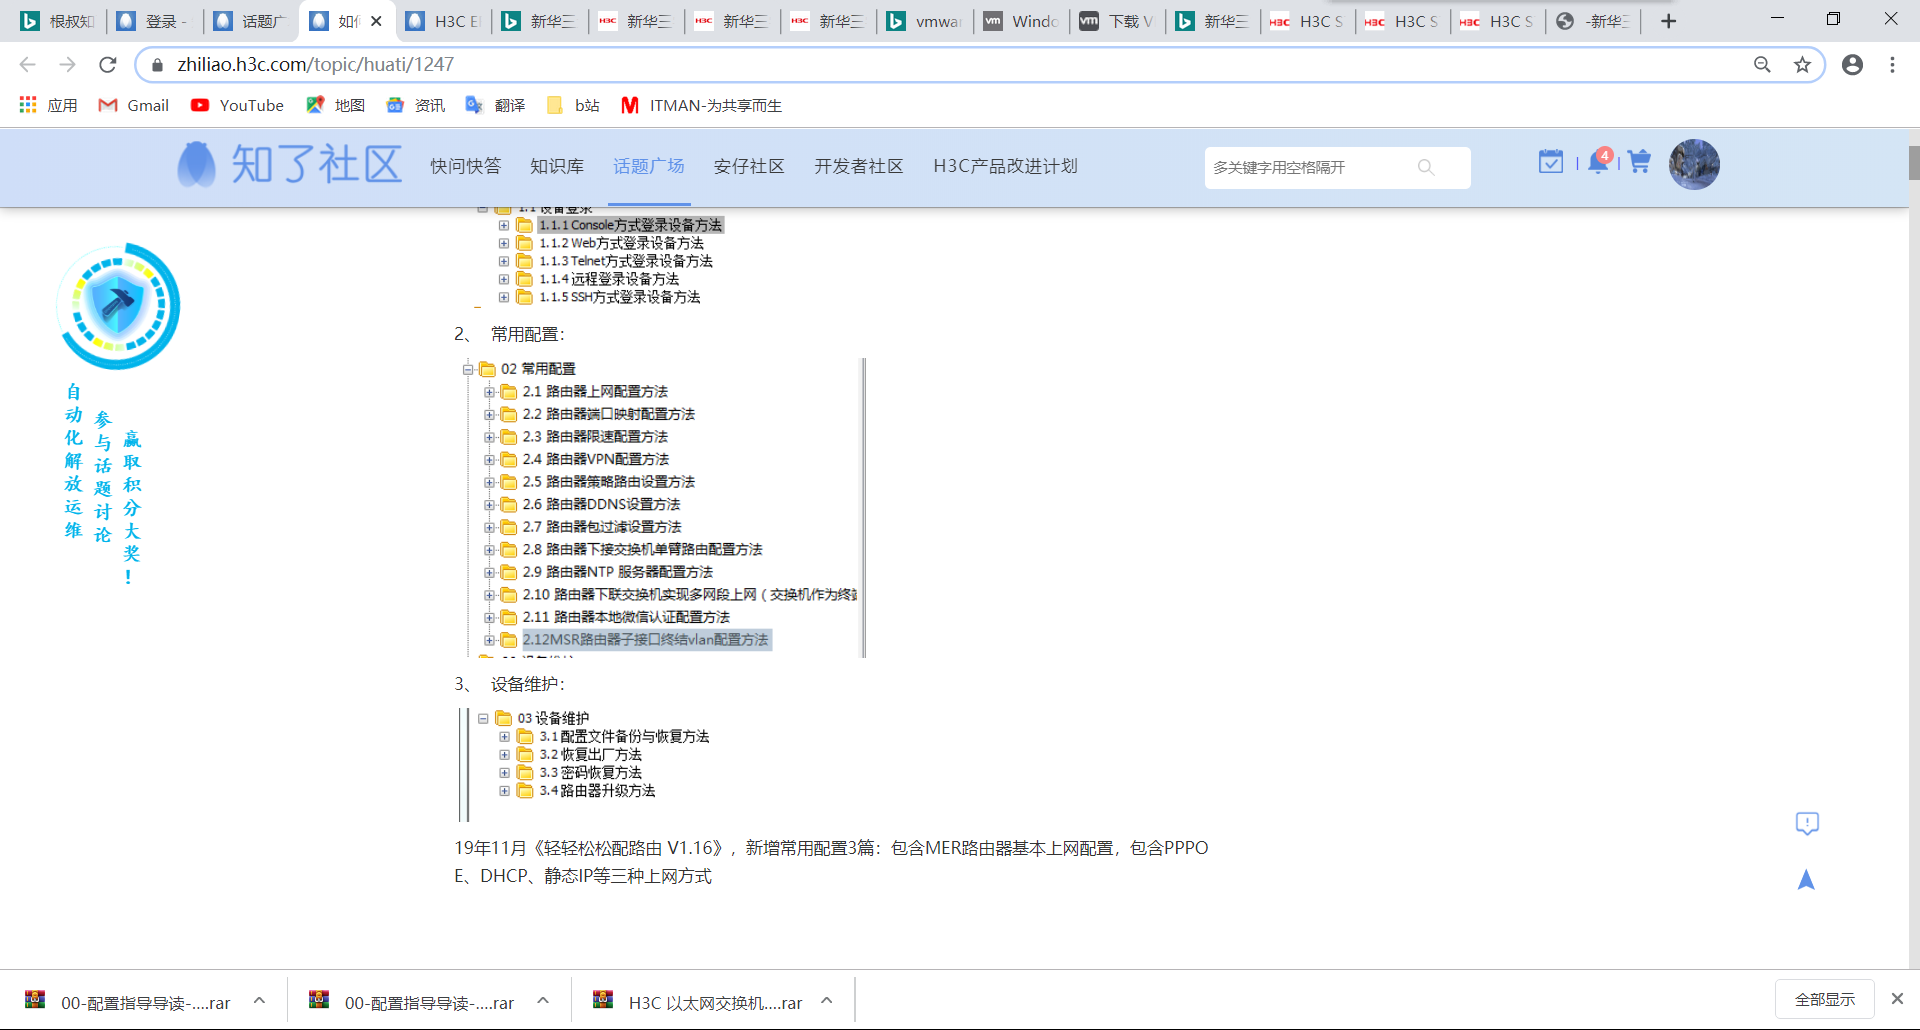Open the 话题广场 navigation item
The height and width of the screenshot is (1030, 1920).
coord(649,166)
